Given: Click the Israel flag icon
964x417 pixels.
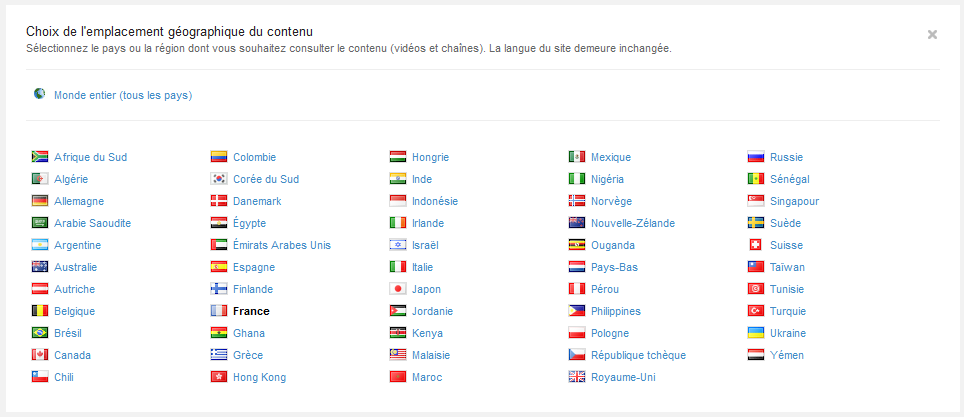Looking at the screenshot, I should (398, 245).
